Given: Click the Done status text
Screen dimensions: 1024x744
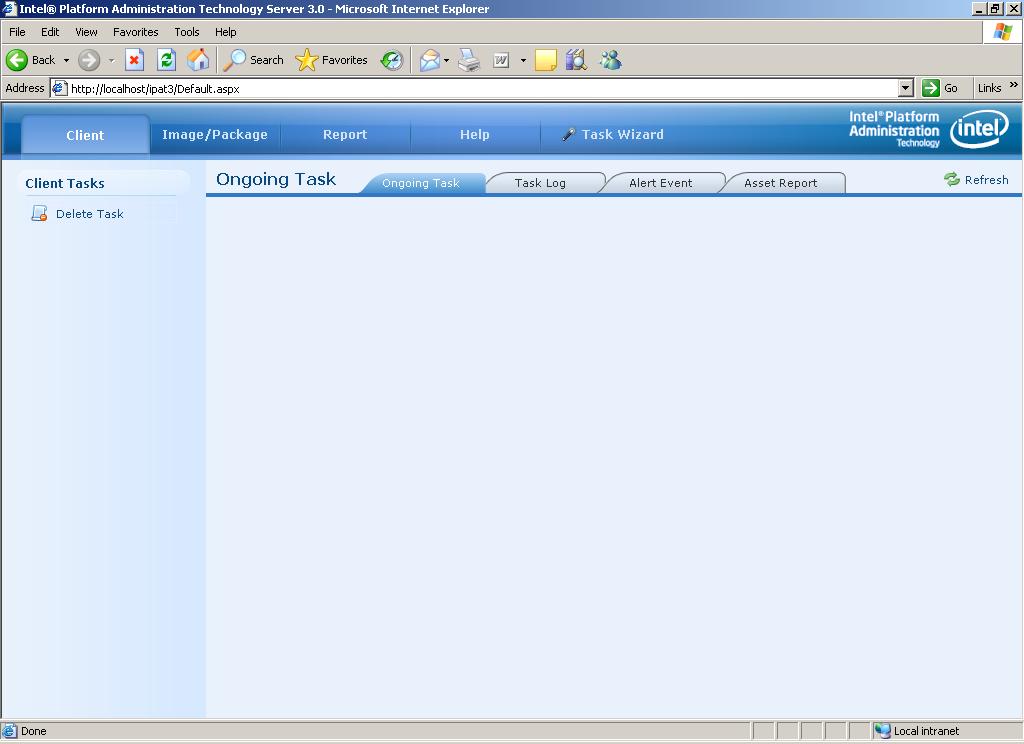Looking at the screenshot, I should (33, 731).
